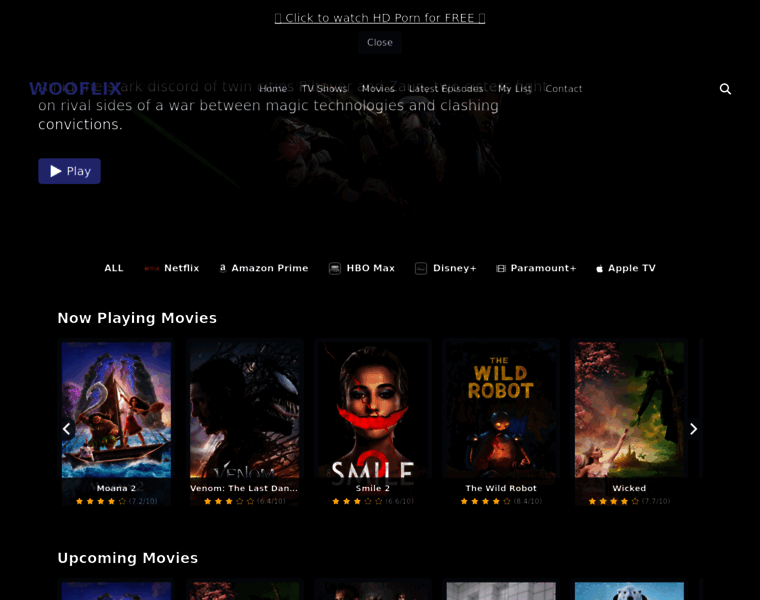Image resolution: width=760 pixels, height=600 pixels.
Task: Open the TV Shows menu item
Action: tap(324, 89)
